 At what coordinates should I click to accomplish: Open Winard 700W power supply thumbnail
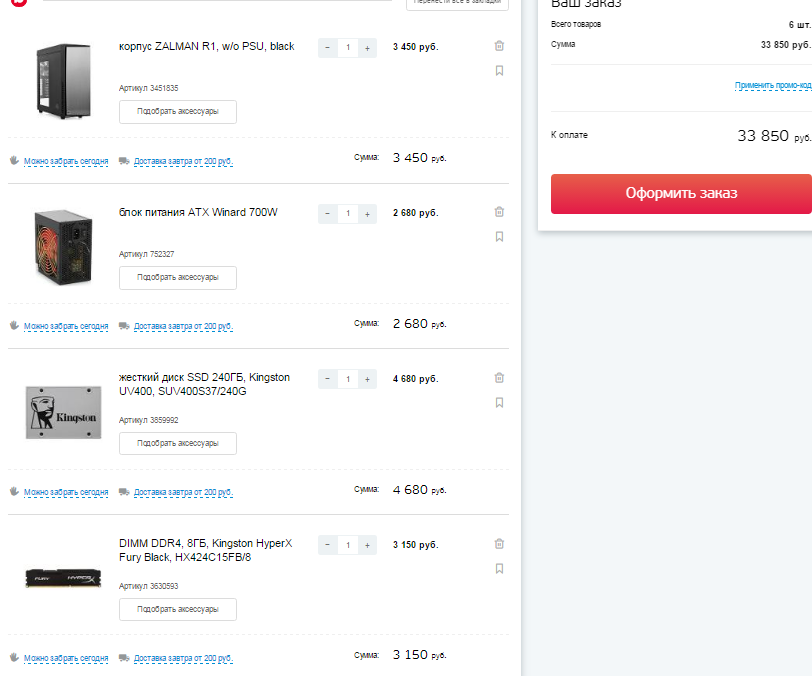click(x=63, y=247)
